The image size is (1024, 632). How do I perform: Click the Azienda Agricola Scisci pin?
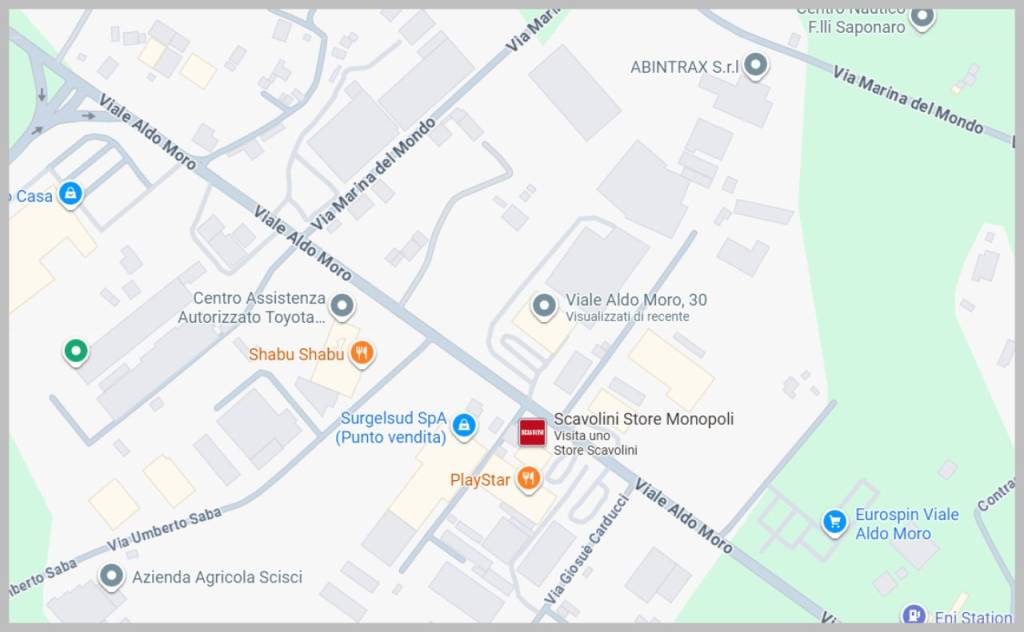112,577
